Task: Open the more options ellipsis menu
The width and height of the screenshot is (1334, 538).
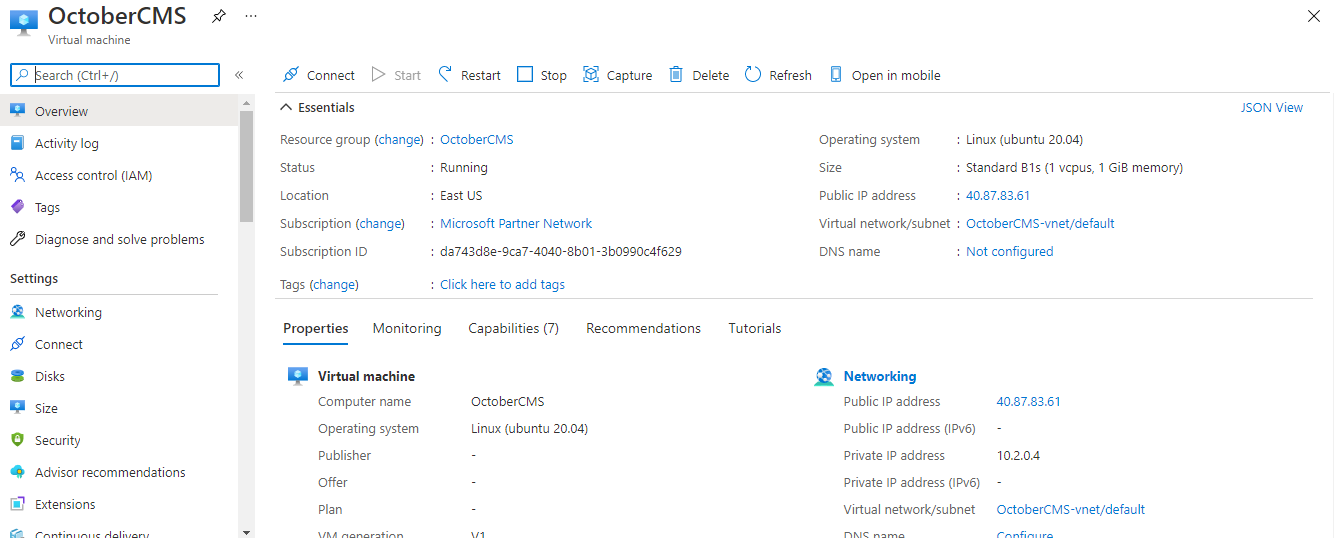Action: tap(250, 17)
